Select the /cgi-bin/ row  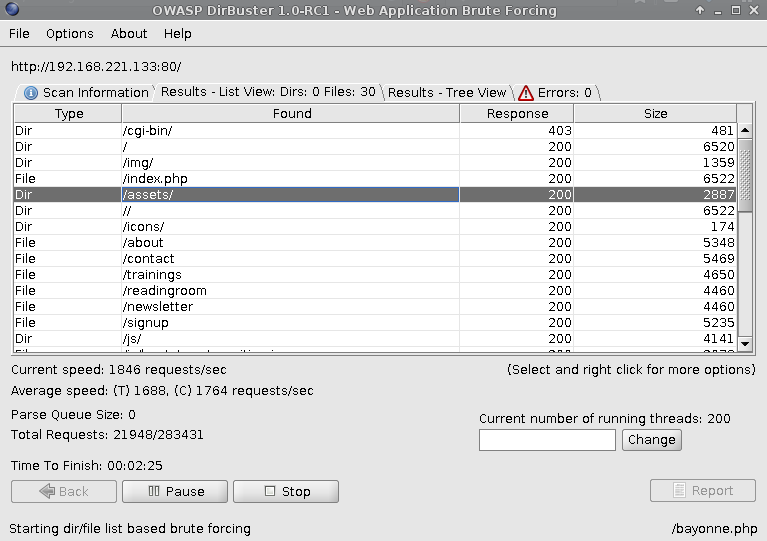click(375, 131)
